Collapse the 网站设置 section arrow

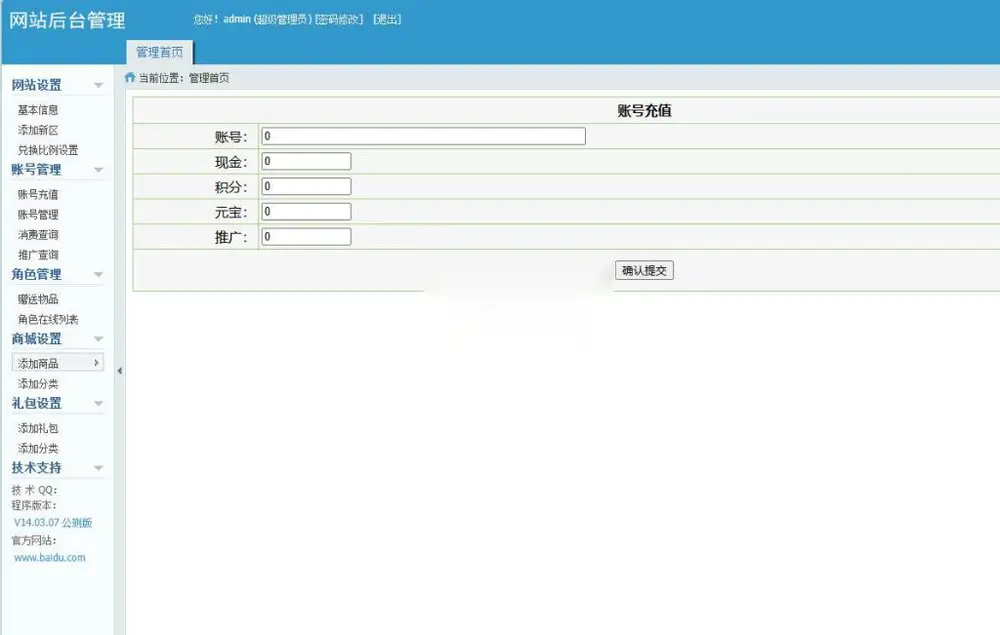click(98, 85)
